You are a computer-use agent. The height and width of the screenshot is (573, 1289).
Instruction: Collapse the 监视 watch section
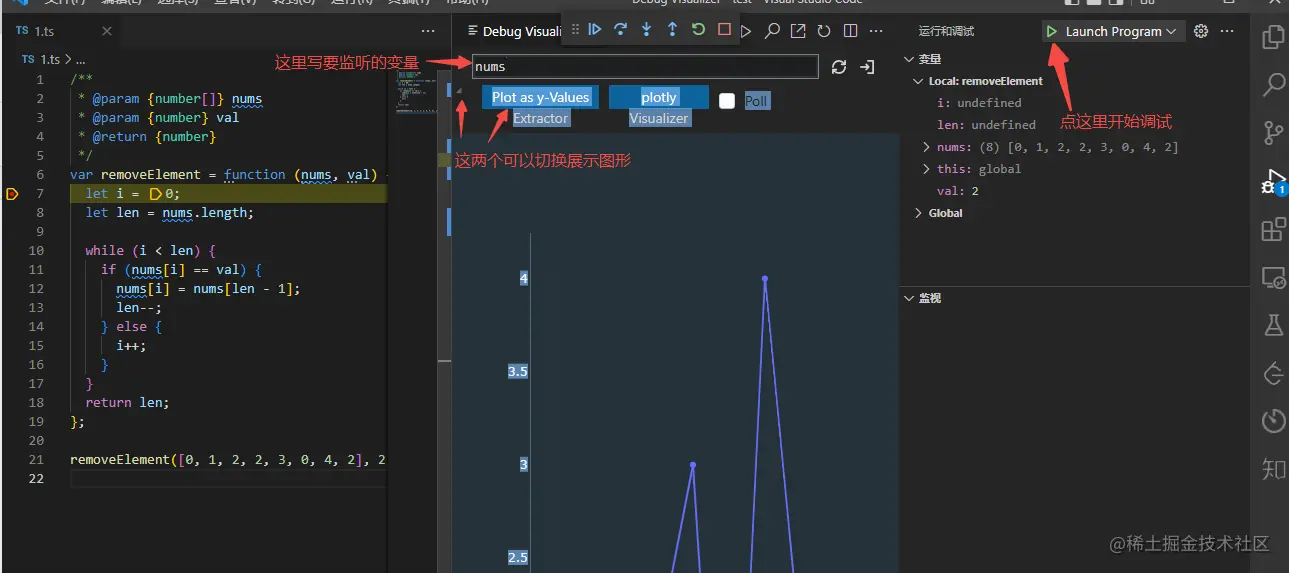[908, 299]
